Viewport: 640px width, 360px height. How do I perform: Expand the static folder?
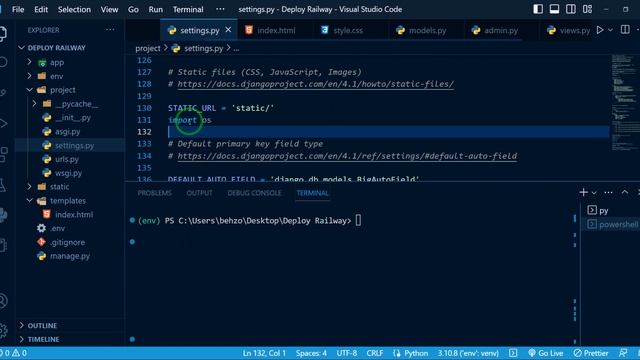(70, 187)
